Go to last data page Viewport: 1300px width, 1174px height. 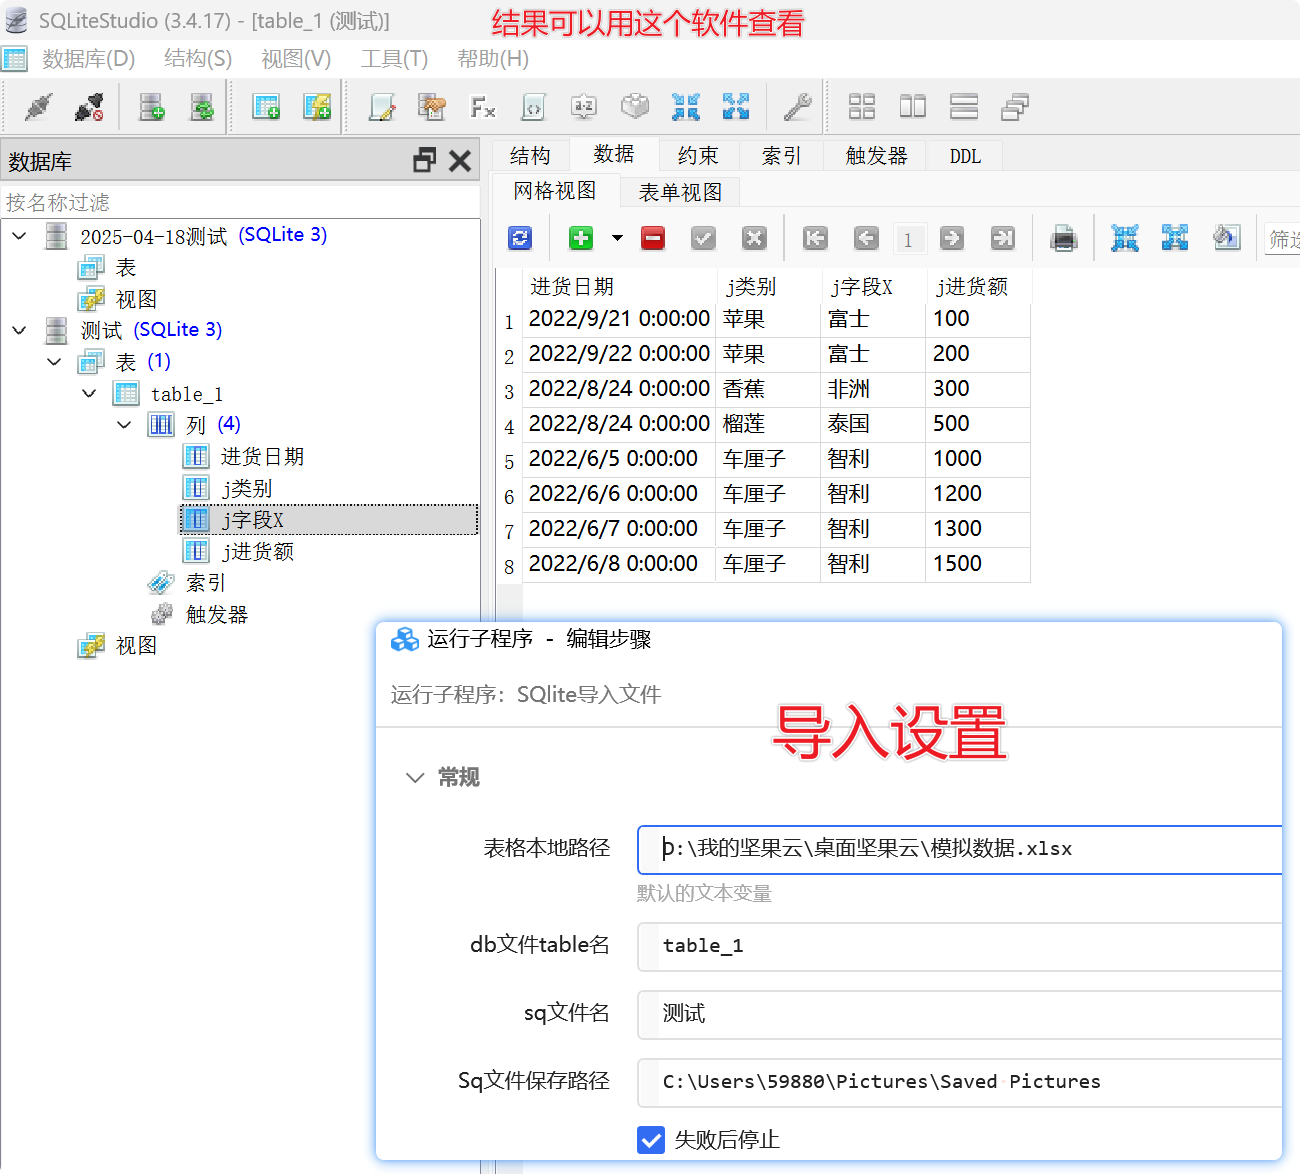(x=1002, y=238)
